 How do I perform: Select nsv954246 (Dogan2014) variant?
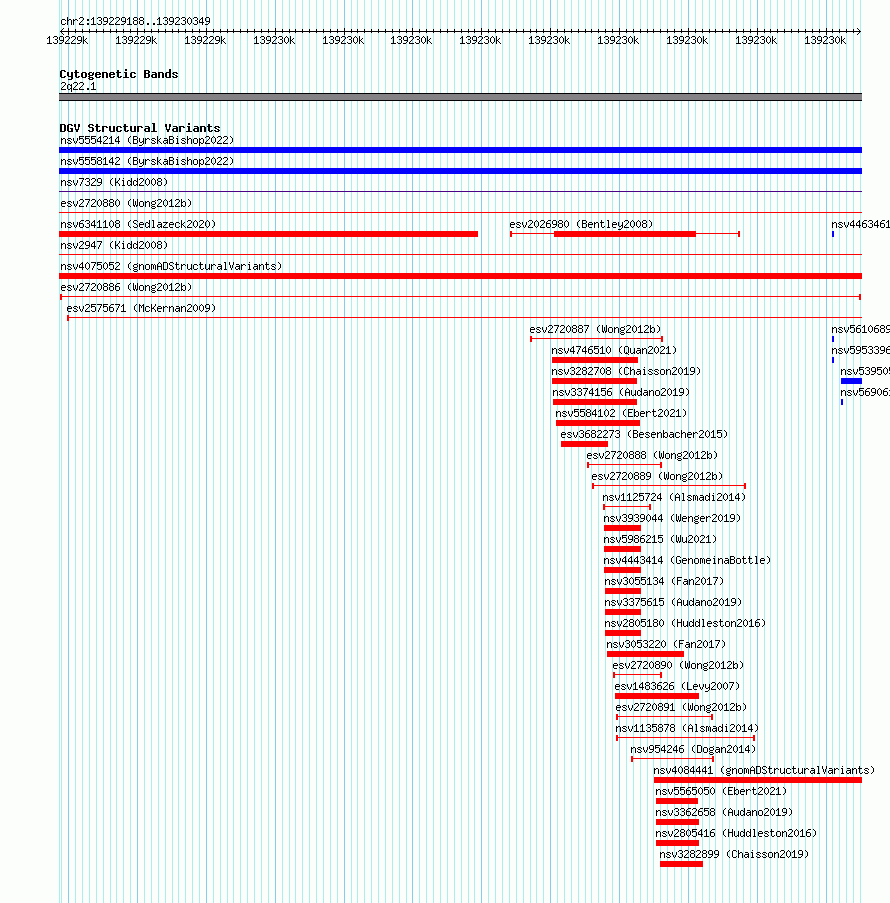693,750
